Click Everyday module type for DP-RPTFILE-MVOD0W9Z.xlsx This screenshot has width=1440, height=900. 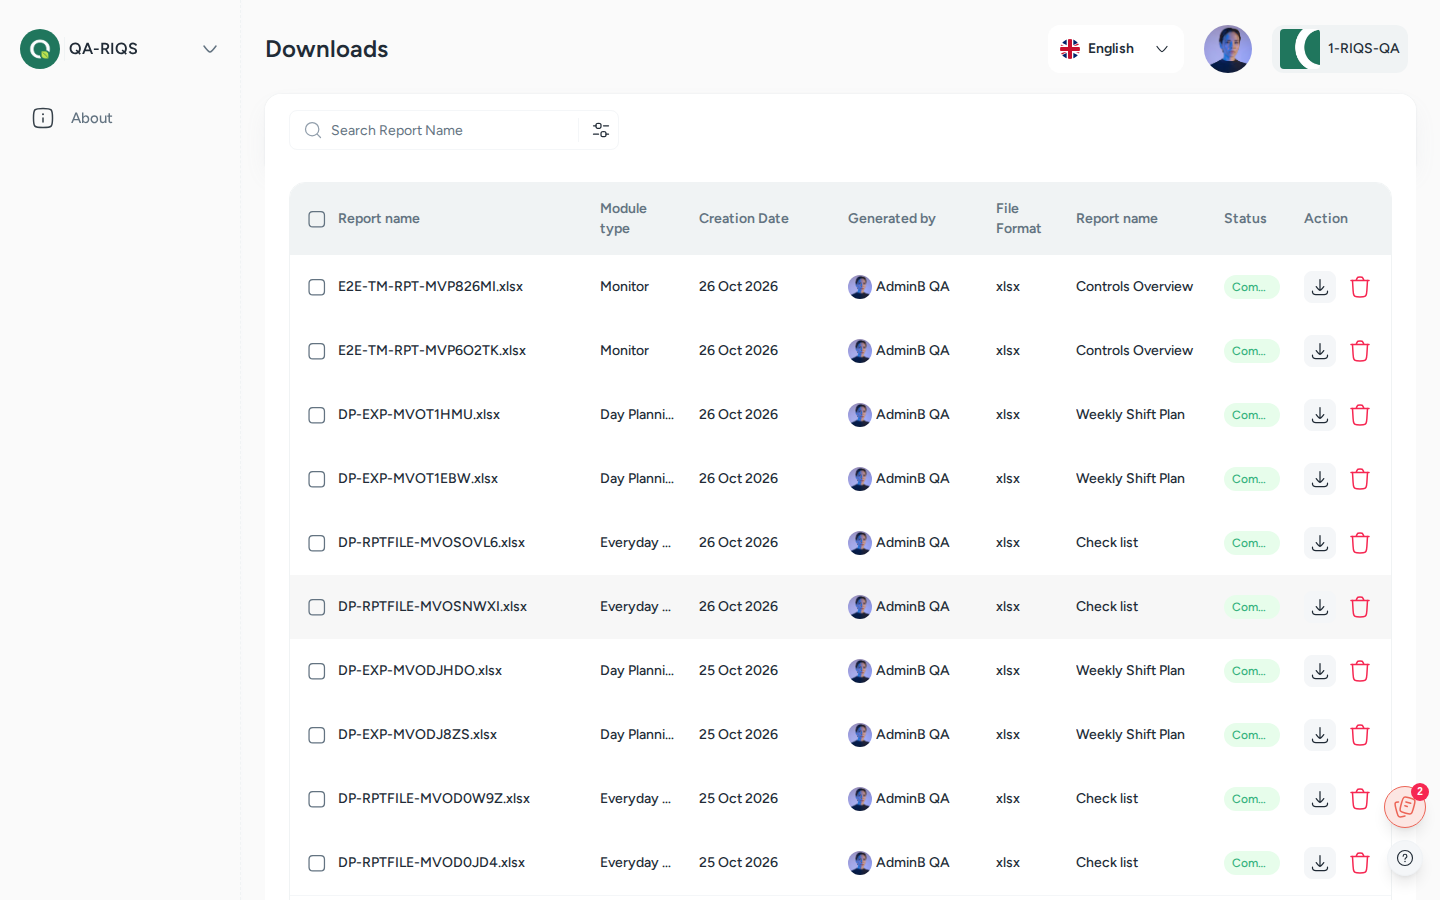point(635,799)
